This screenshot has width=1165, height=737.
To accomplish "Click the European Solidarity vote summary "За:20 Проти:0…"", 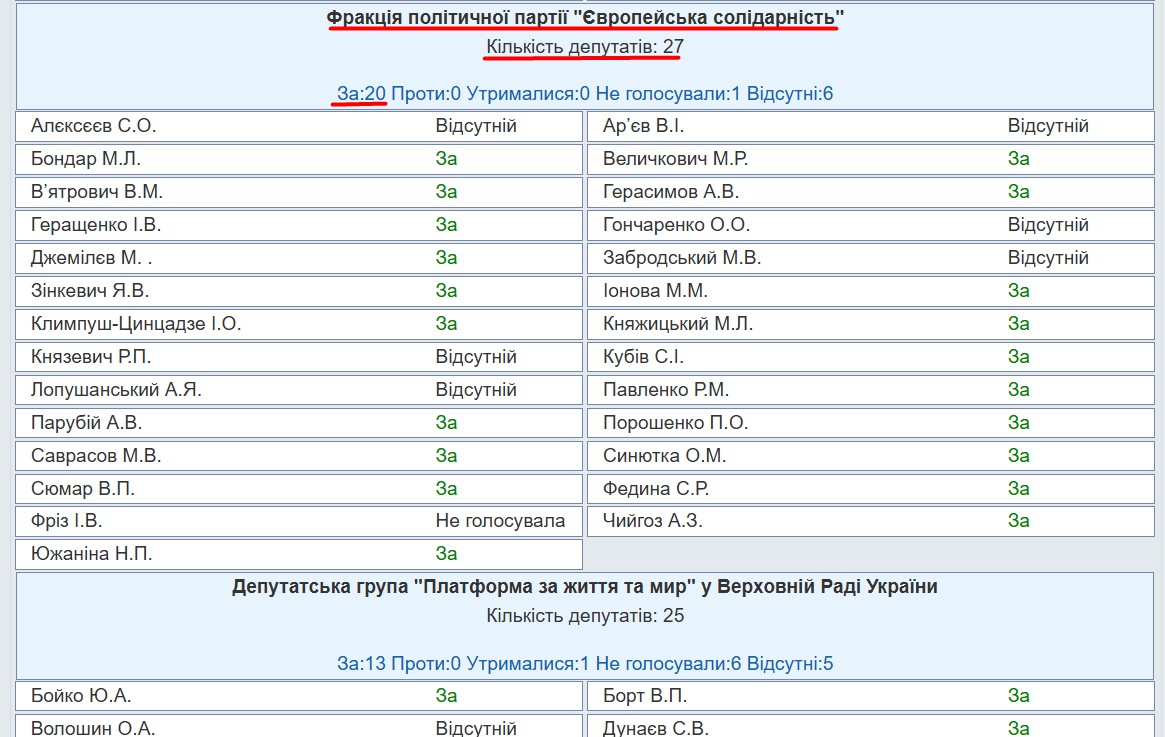I will 585,94.
